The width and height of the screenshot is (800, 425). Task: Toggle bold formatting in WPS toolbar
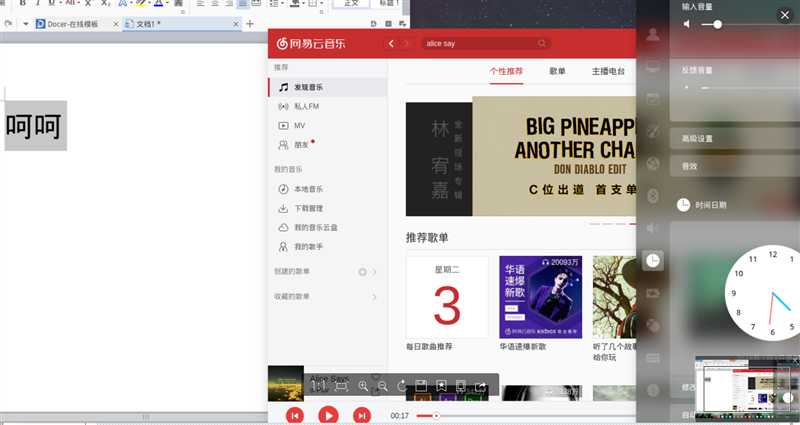[x=22, y=3]
